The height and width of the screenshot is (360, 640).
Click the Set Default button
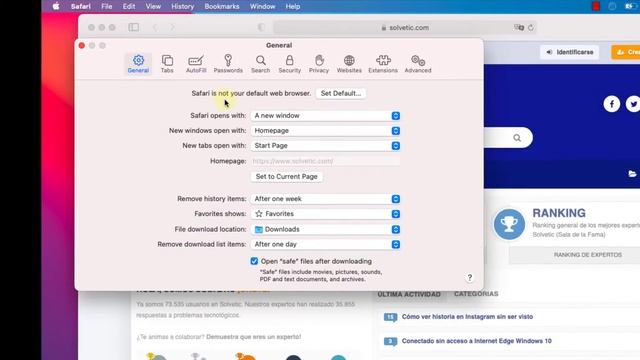(341, 93)
